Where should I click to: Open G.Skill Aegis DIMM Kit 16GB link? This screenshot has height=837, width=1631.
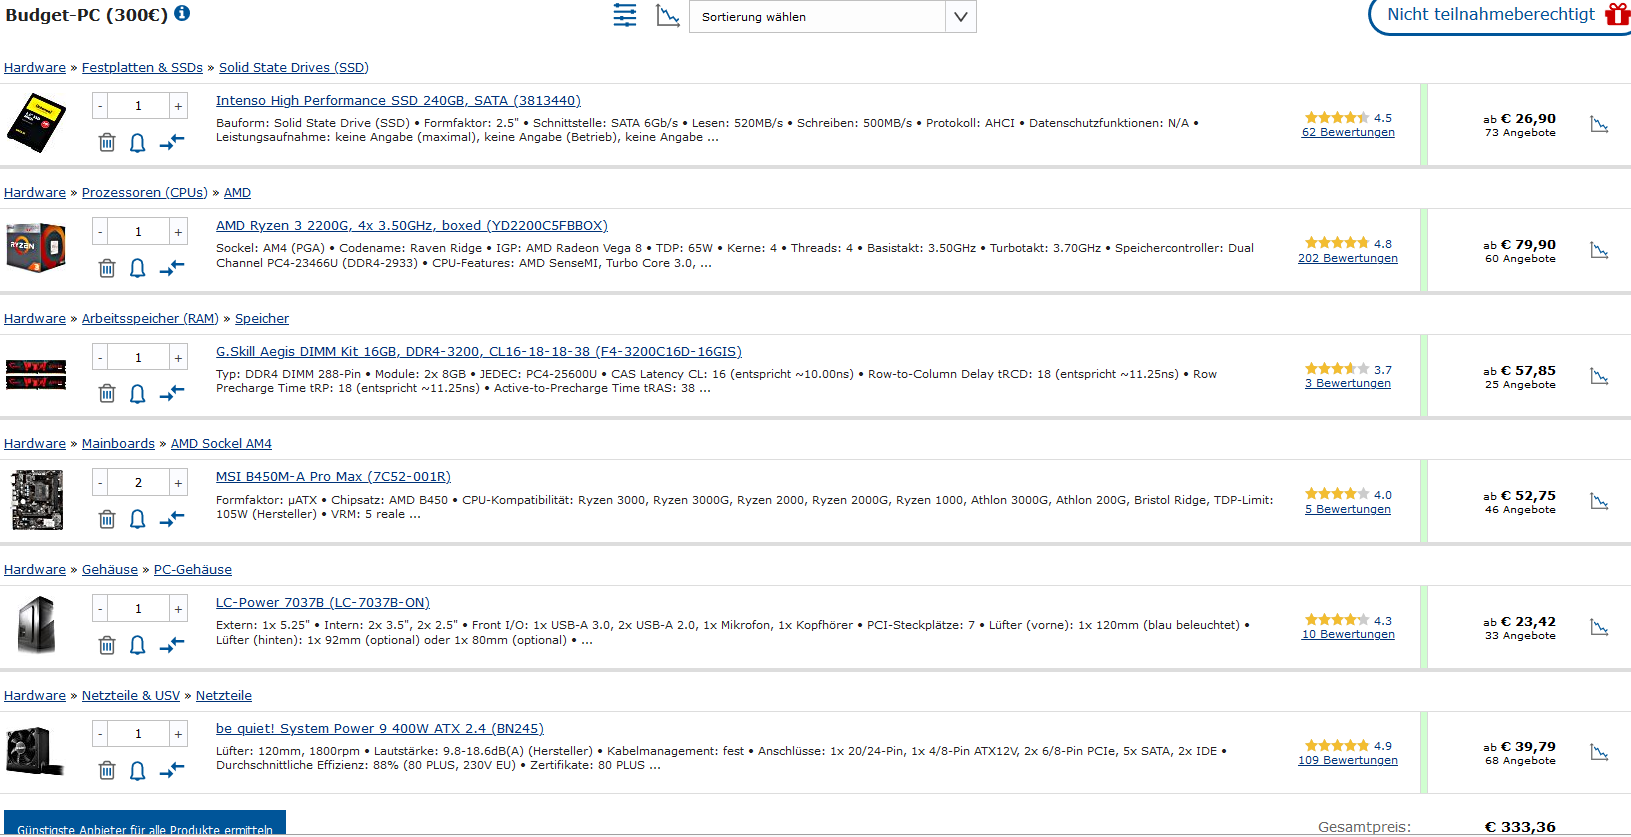tap(479, 352)
